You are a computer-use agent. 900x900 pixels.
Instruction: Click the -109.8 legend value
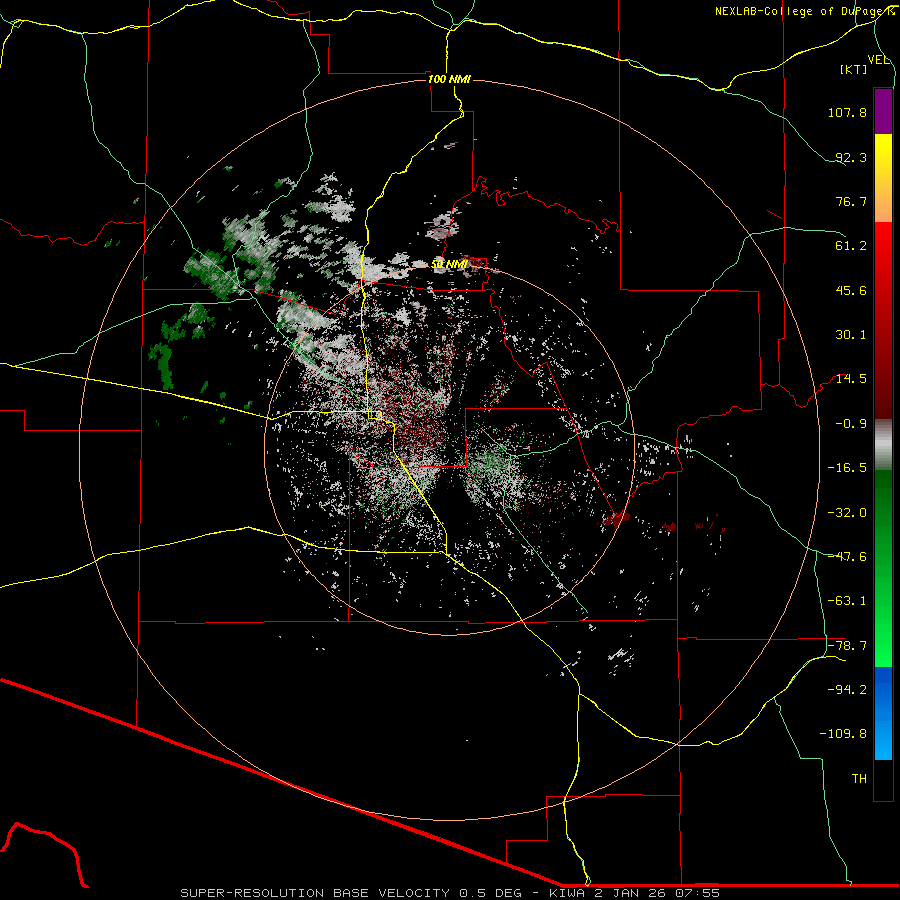[843, 734]
